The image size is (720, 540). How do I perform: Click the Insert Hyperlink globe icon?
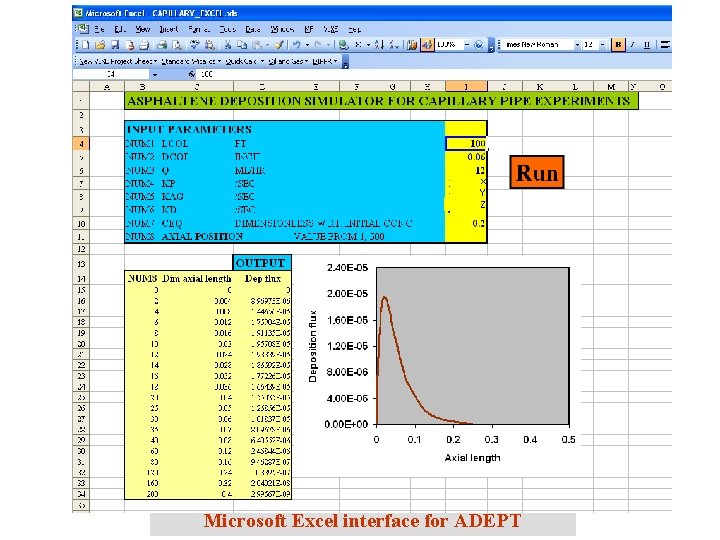pyautogui.click(x=343, y=45)
